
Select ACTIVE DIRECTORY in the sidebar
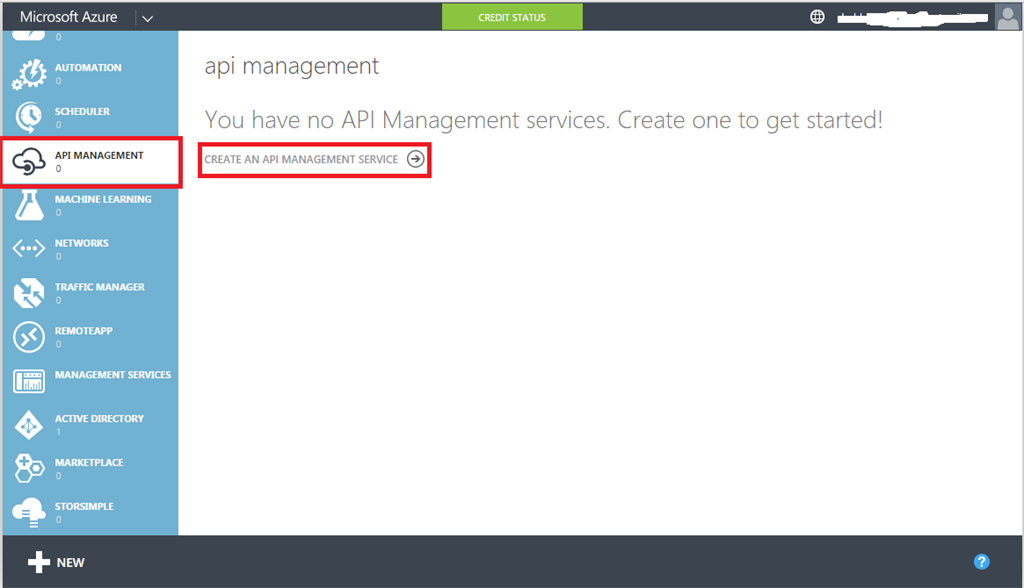click(99, 418)
